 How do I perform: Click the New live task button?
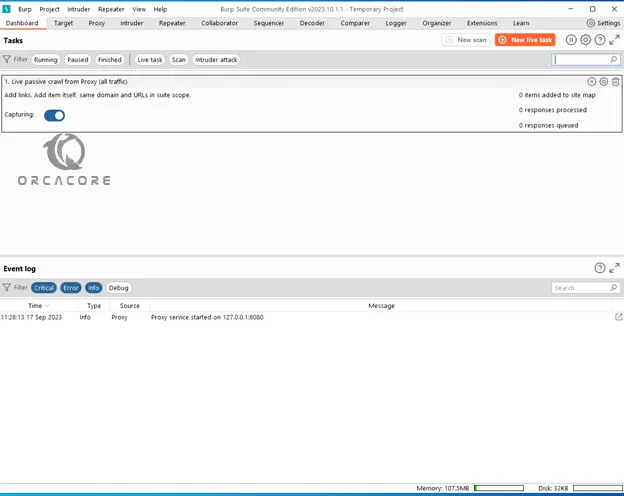click(525, 40)
